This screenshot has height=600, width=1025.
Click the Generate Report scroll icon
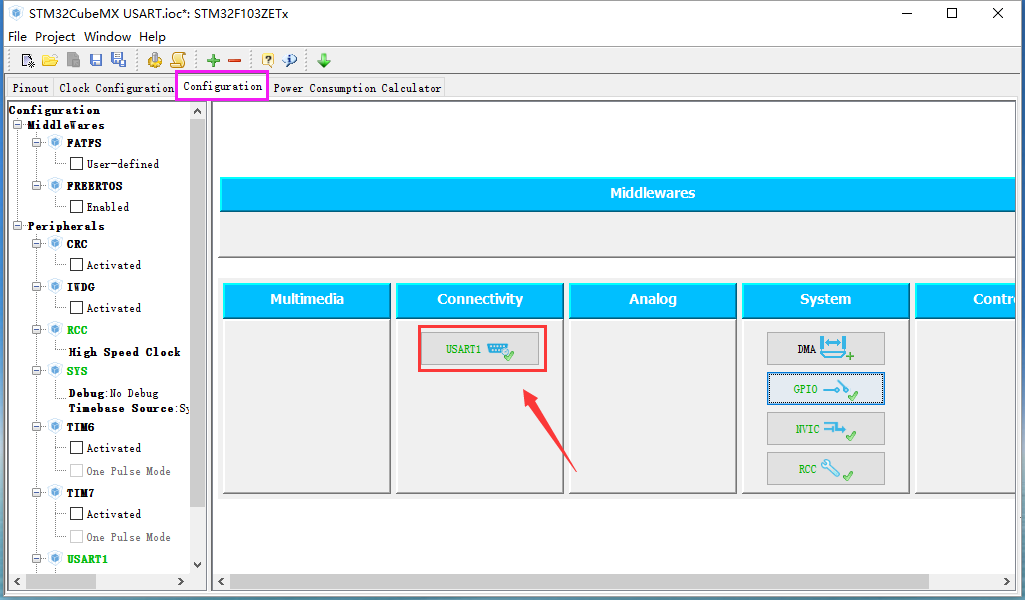point(178,60)
